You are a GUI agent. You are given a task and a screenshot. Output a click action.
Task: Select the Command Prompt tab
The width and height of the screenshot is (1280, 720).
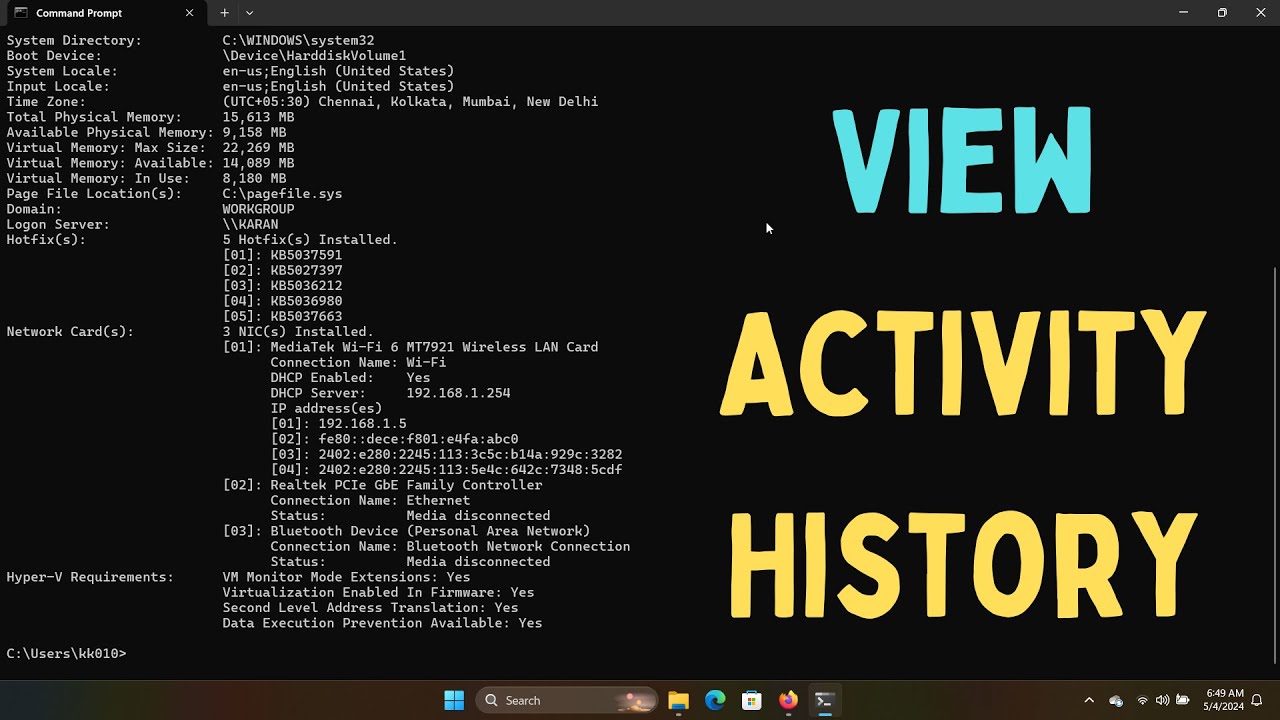click(104, 13)
